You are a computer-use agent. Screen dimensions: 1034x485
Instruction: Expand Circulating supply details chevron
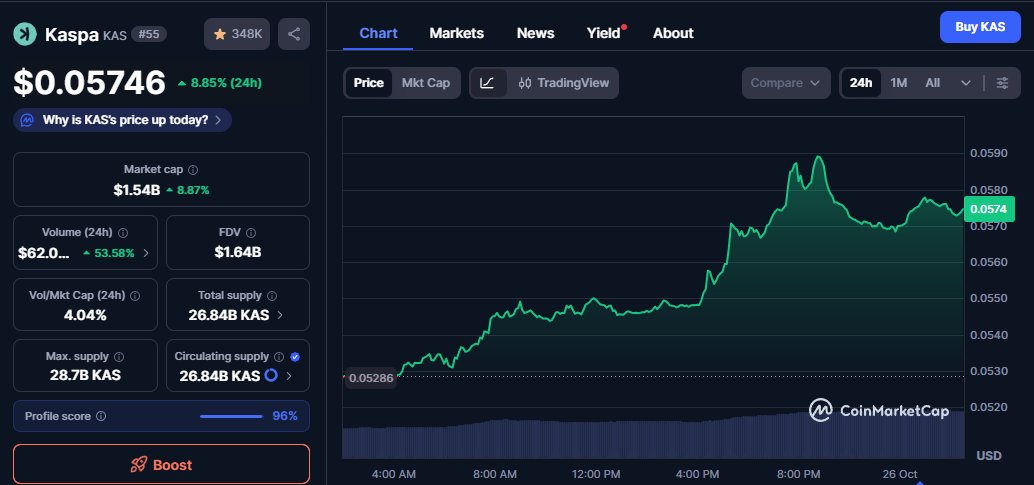pos(289,376)
